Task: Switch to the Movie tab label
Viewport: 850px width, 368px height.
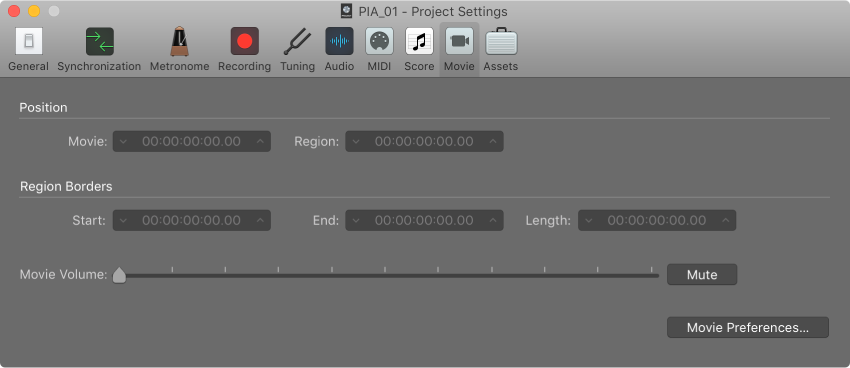Action: (459, 67)
